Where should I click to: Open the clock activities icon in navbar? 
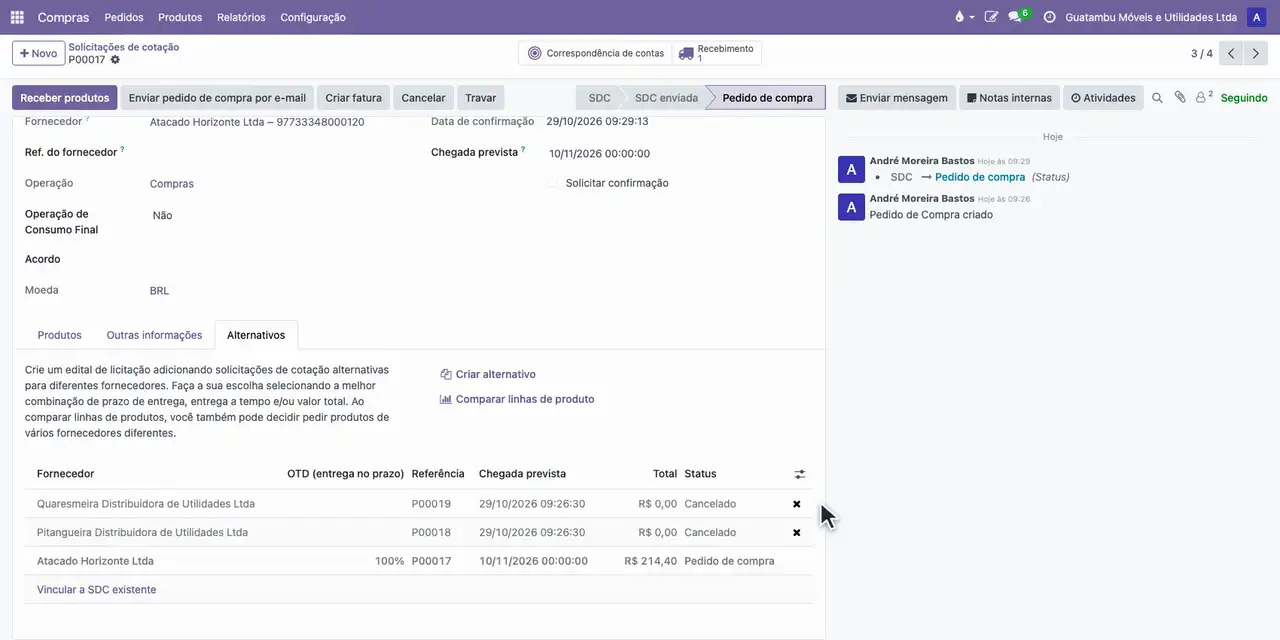coord(1049,17)
